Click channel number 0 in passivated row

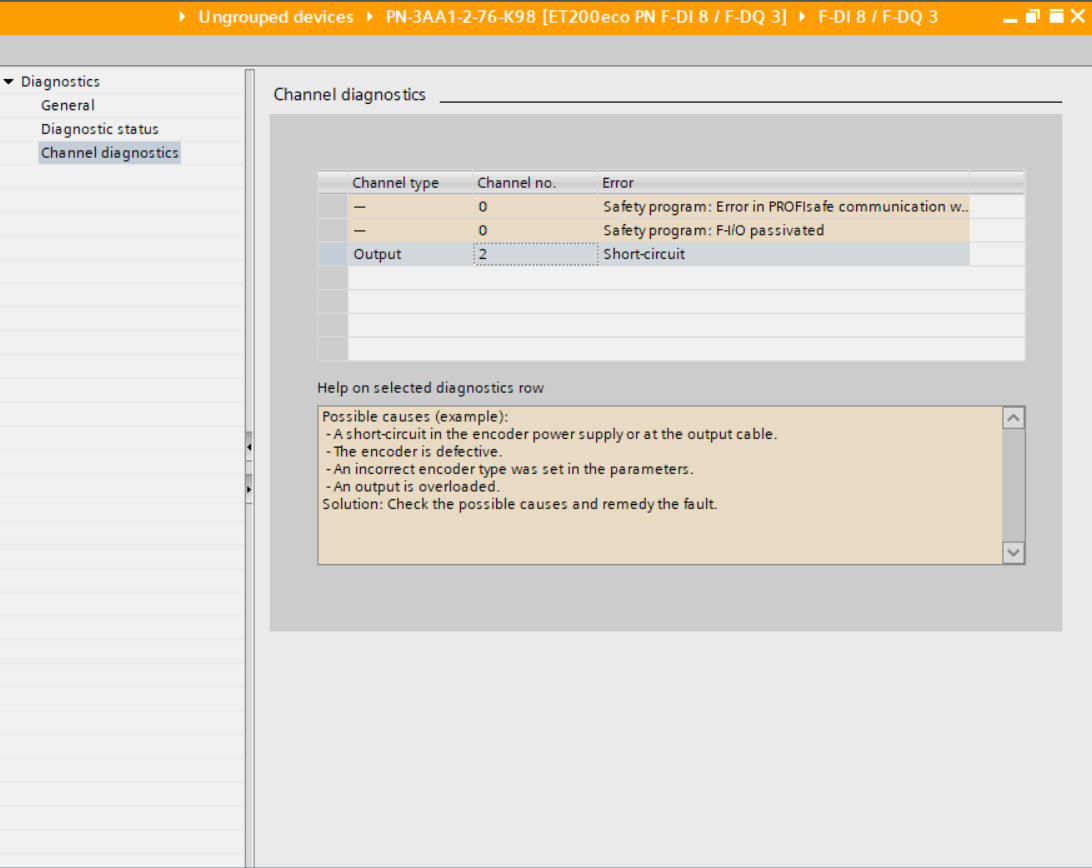[536, 230]
